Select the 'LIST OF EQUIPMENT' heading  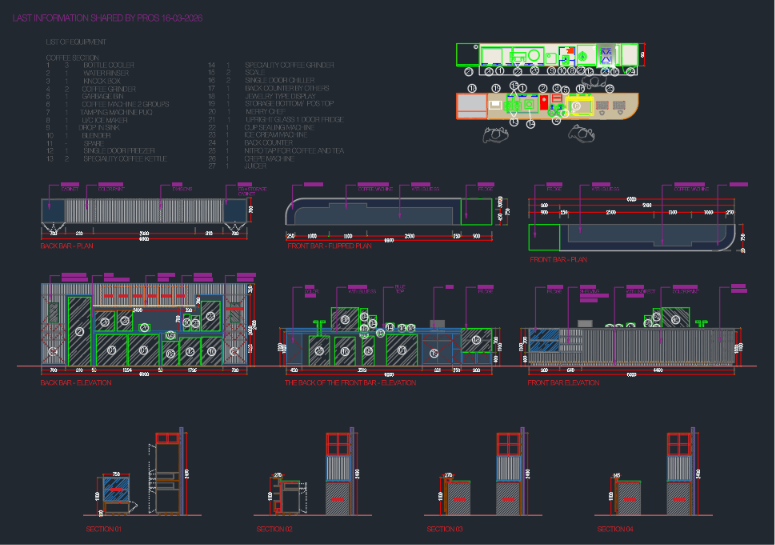[76, 42]
